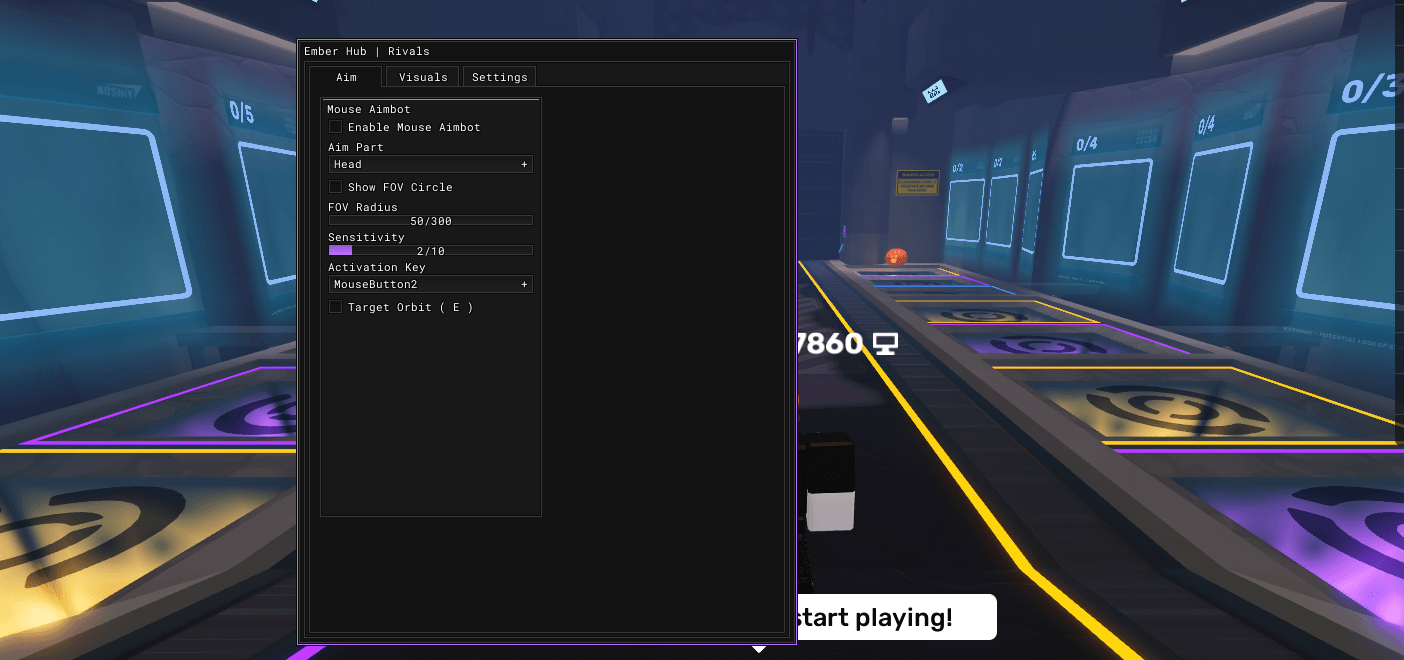Open the Activation Key dropdown showing MouseButton2
1404x660 pixels.
(431, 284)
